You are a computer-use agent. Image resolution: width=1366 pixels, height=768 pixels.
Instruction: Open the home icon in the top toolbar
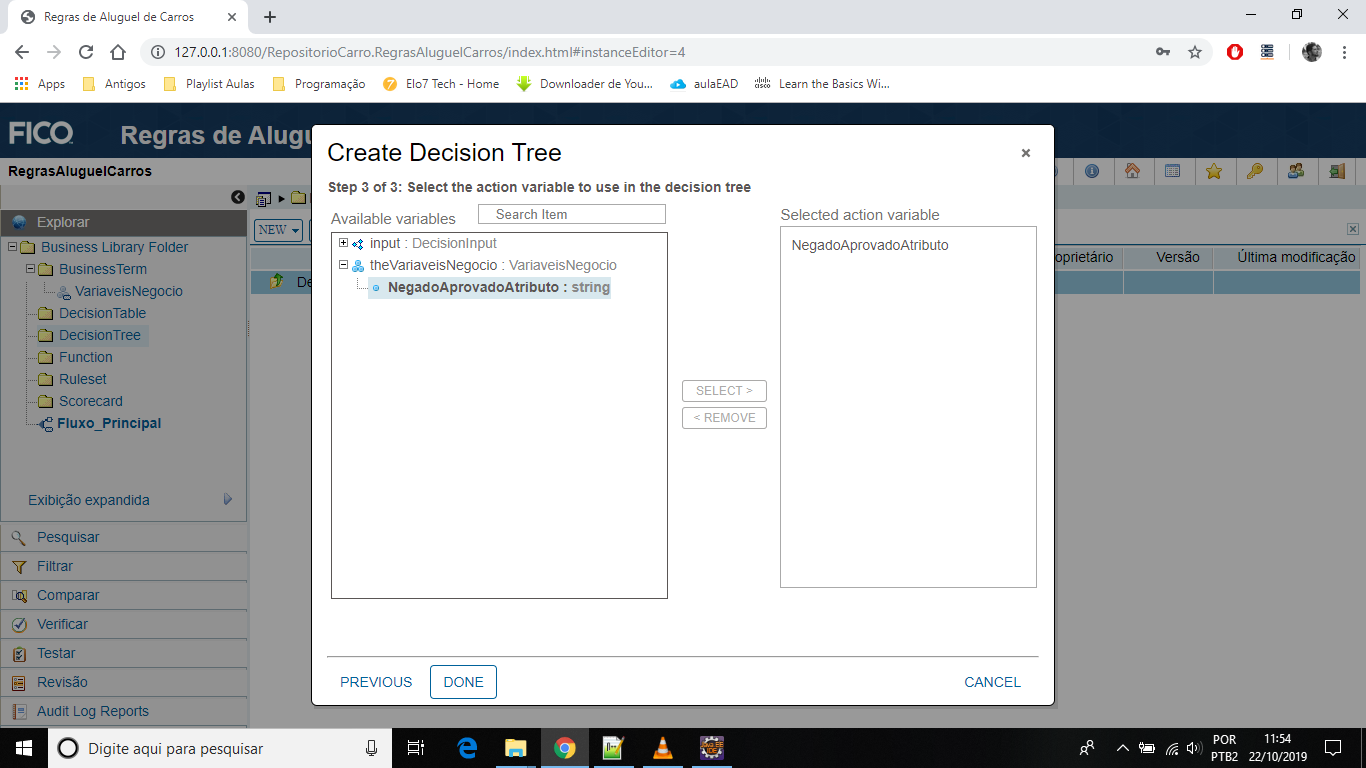click(x=1132, y=171)
